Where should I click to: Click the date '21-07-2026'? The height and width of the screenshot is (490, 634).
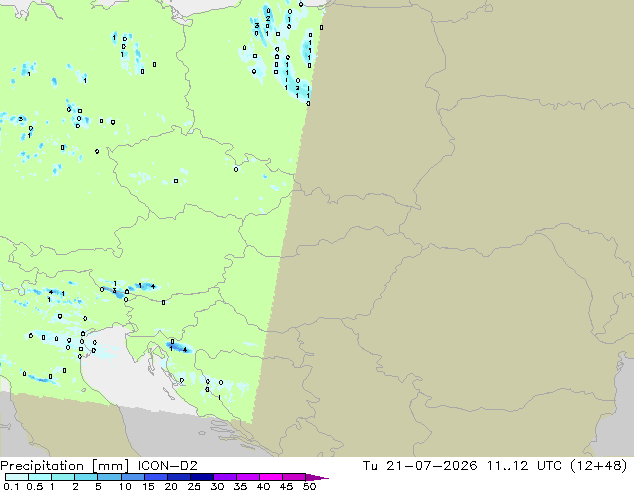point(431,465)
